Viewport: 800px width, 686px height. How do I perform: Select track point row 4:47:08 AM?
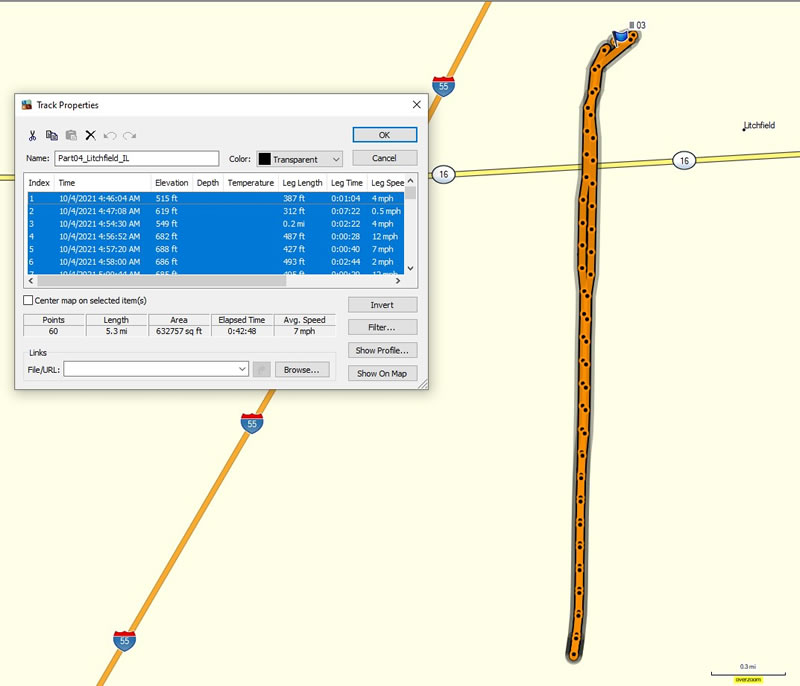216,211
